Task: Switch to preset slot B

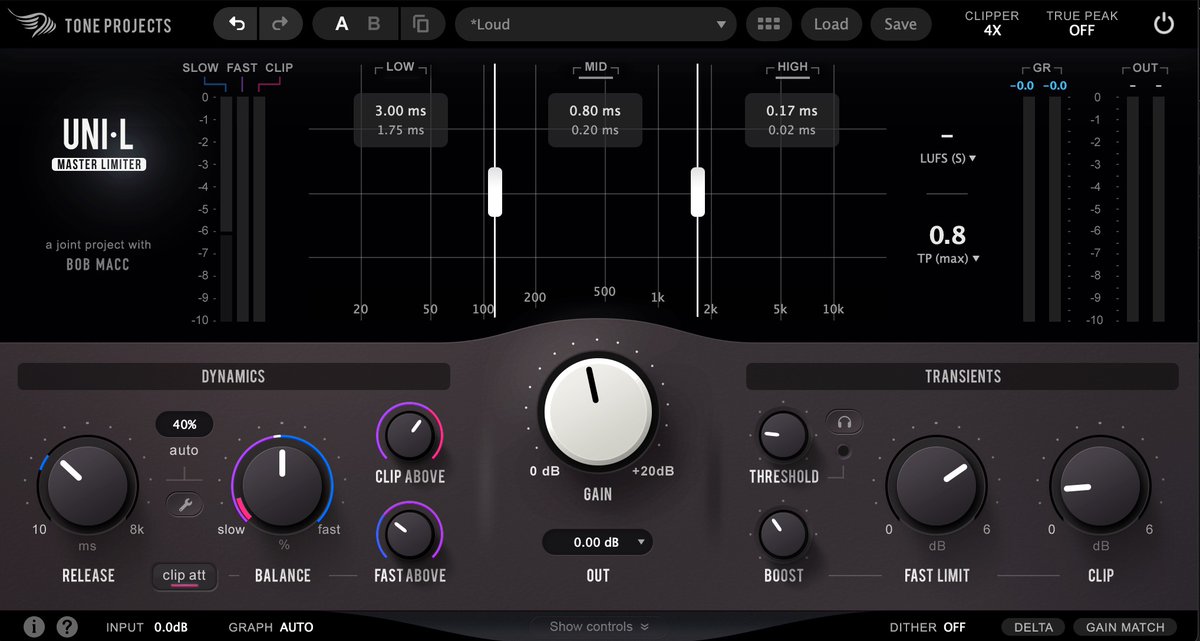Action: [x=374, y=24]
